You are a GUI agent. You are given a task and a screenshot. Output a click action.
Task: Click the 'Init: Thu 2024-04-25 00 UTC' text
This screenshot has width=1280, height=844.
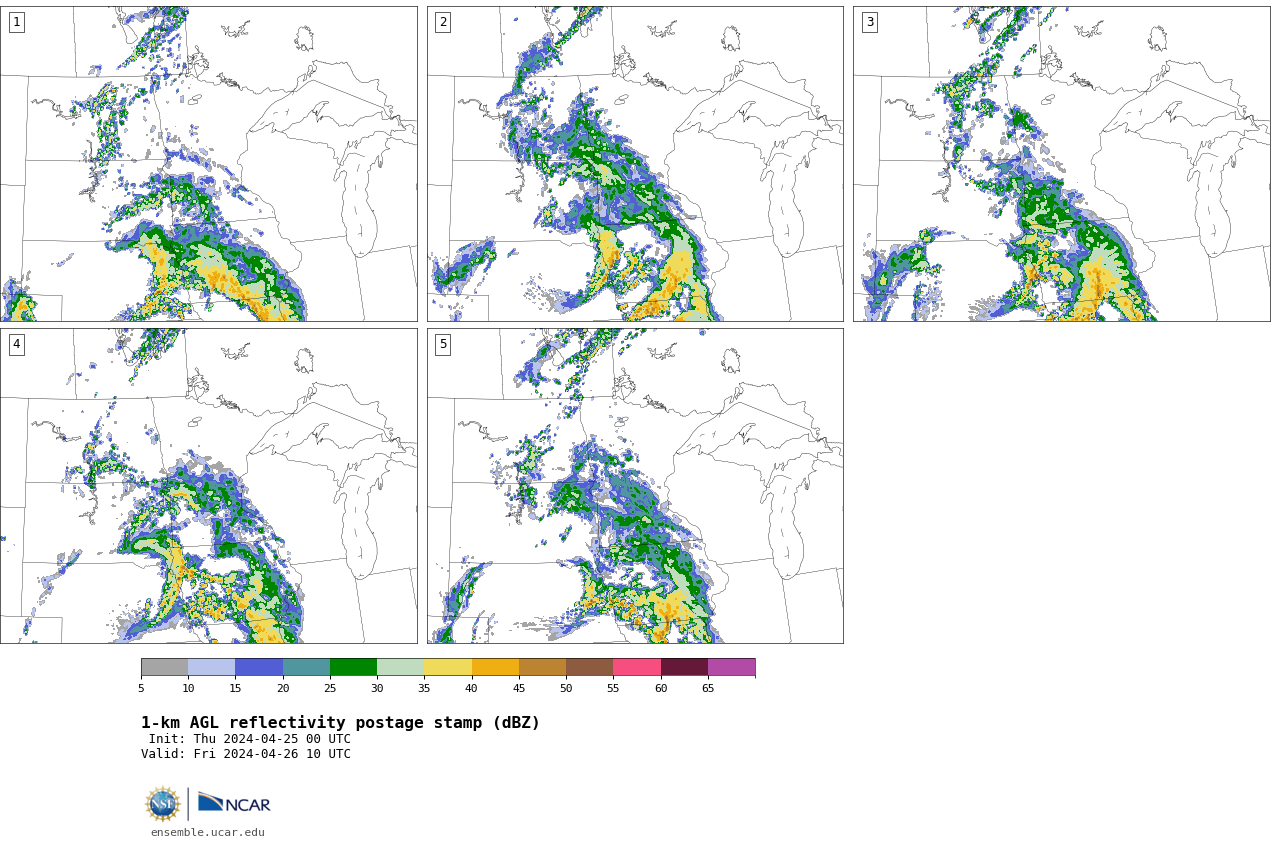coord(250,739)
